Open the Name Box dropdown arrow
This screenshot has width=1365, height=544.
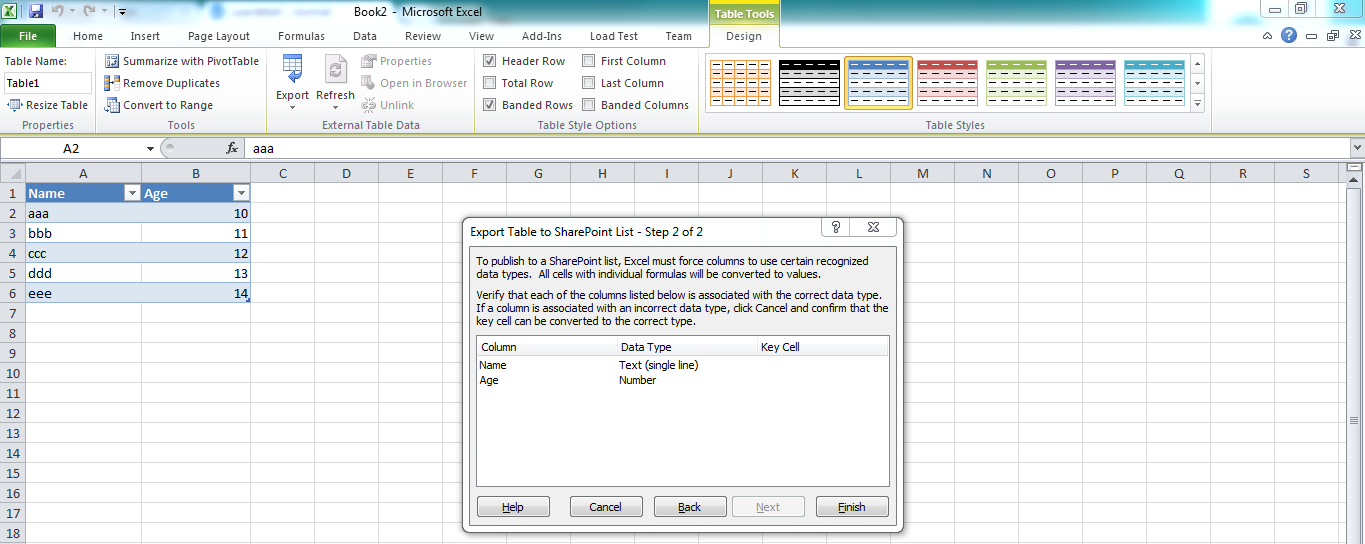click(x=150, y=148)
